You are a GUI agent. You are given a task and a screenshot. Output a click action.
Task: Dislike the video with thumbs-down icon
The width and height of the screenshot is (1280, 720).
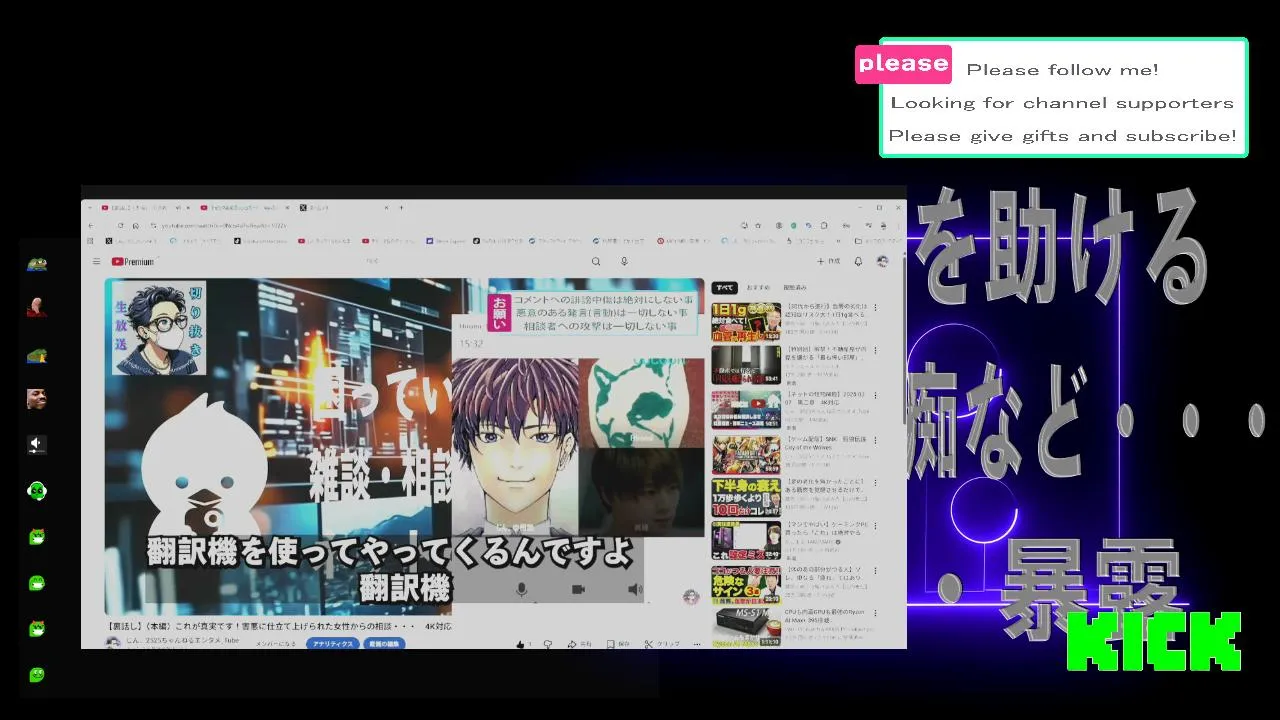pos(548,644)
